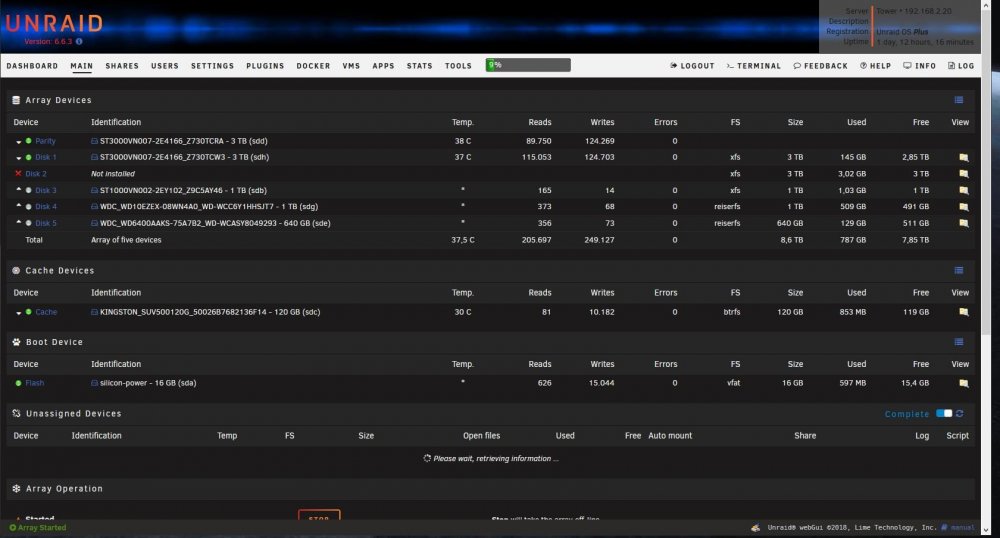Open the Dashboard tab
This screenshot has height=538, width=1000.
click(x=32, y=66)
